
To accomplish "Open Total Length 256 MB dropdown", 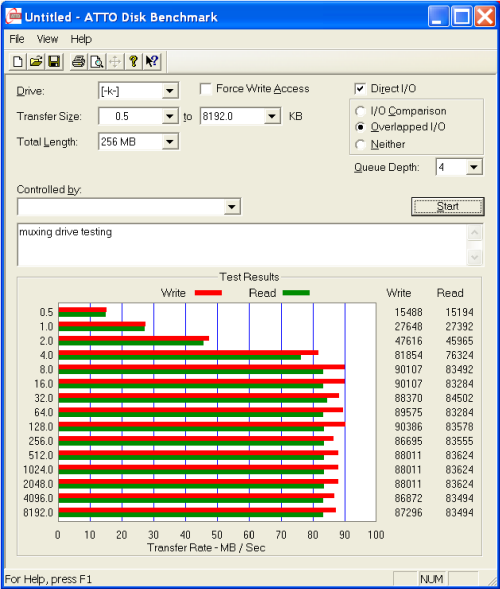I will pos(170,142).
